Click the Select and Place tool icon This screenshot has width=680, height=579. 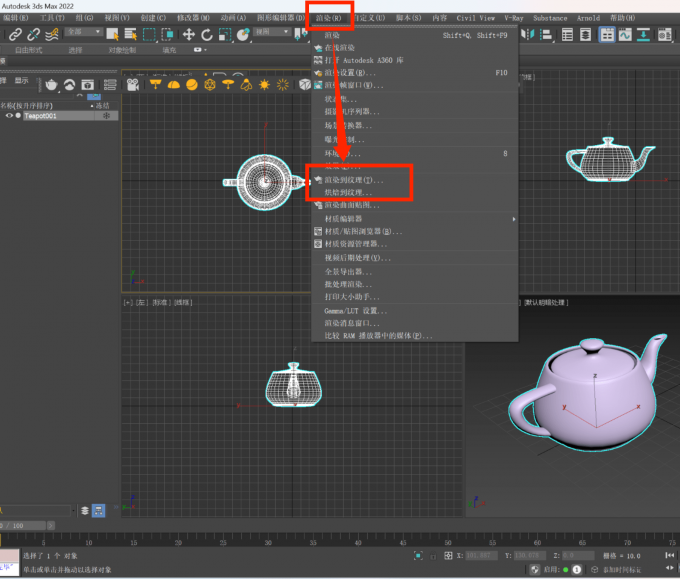tap(243, 34)
